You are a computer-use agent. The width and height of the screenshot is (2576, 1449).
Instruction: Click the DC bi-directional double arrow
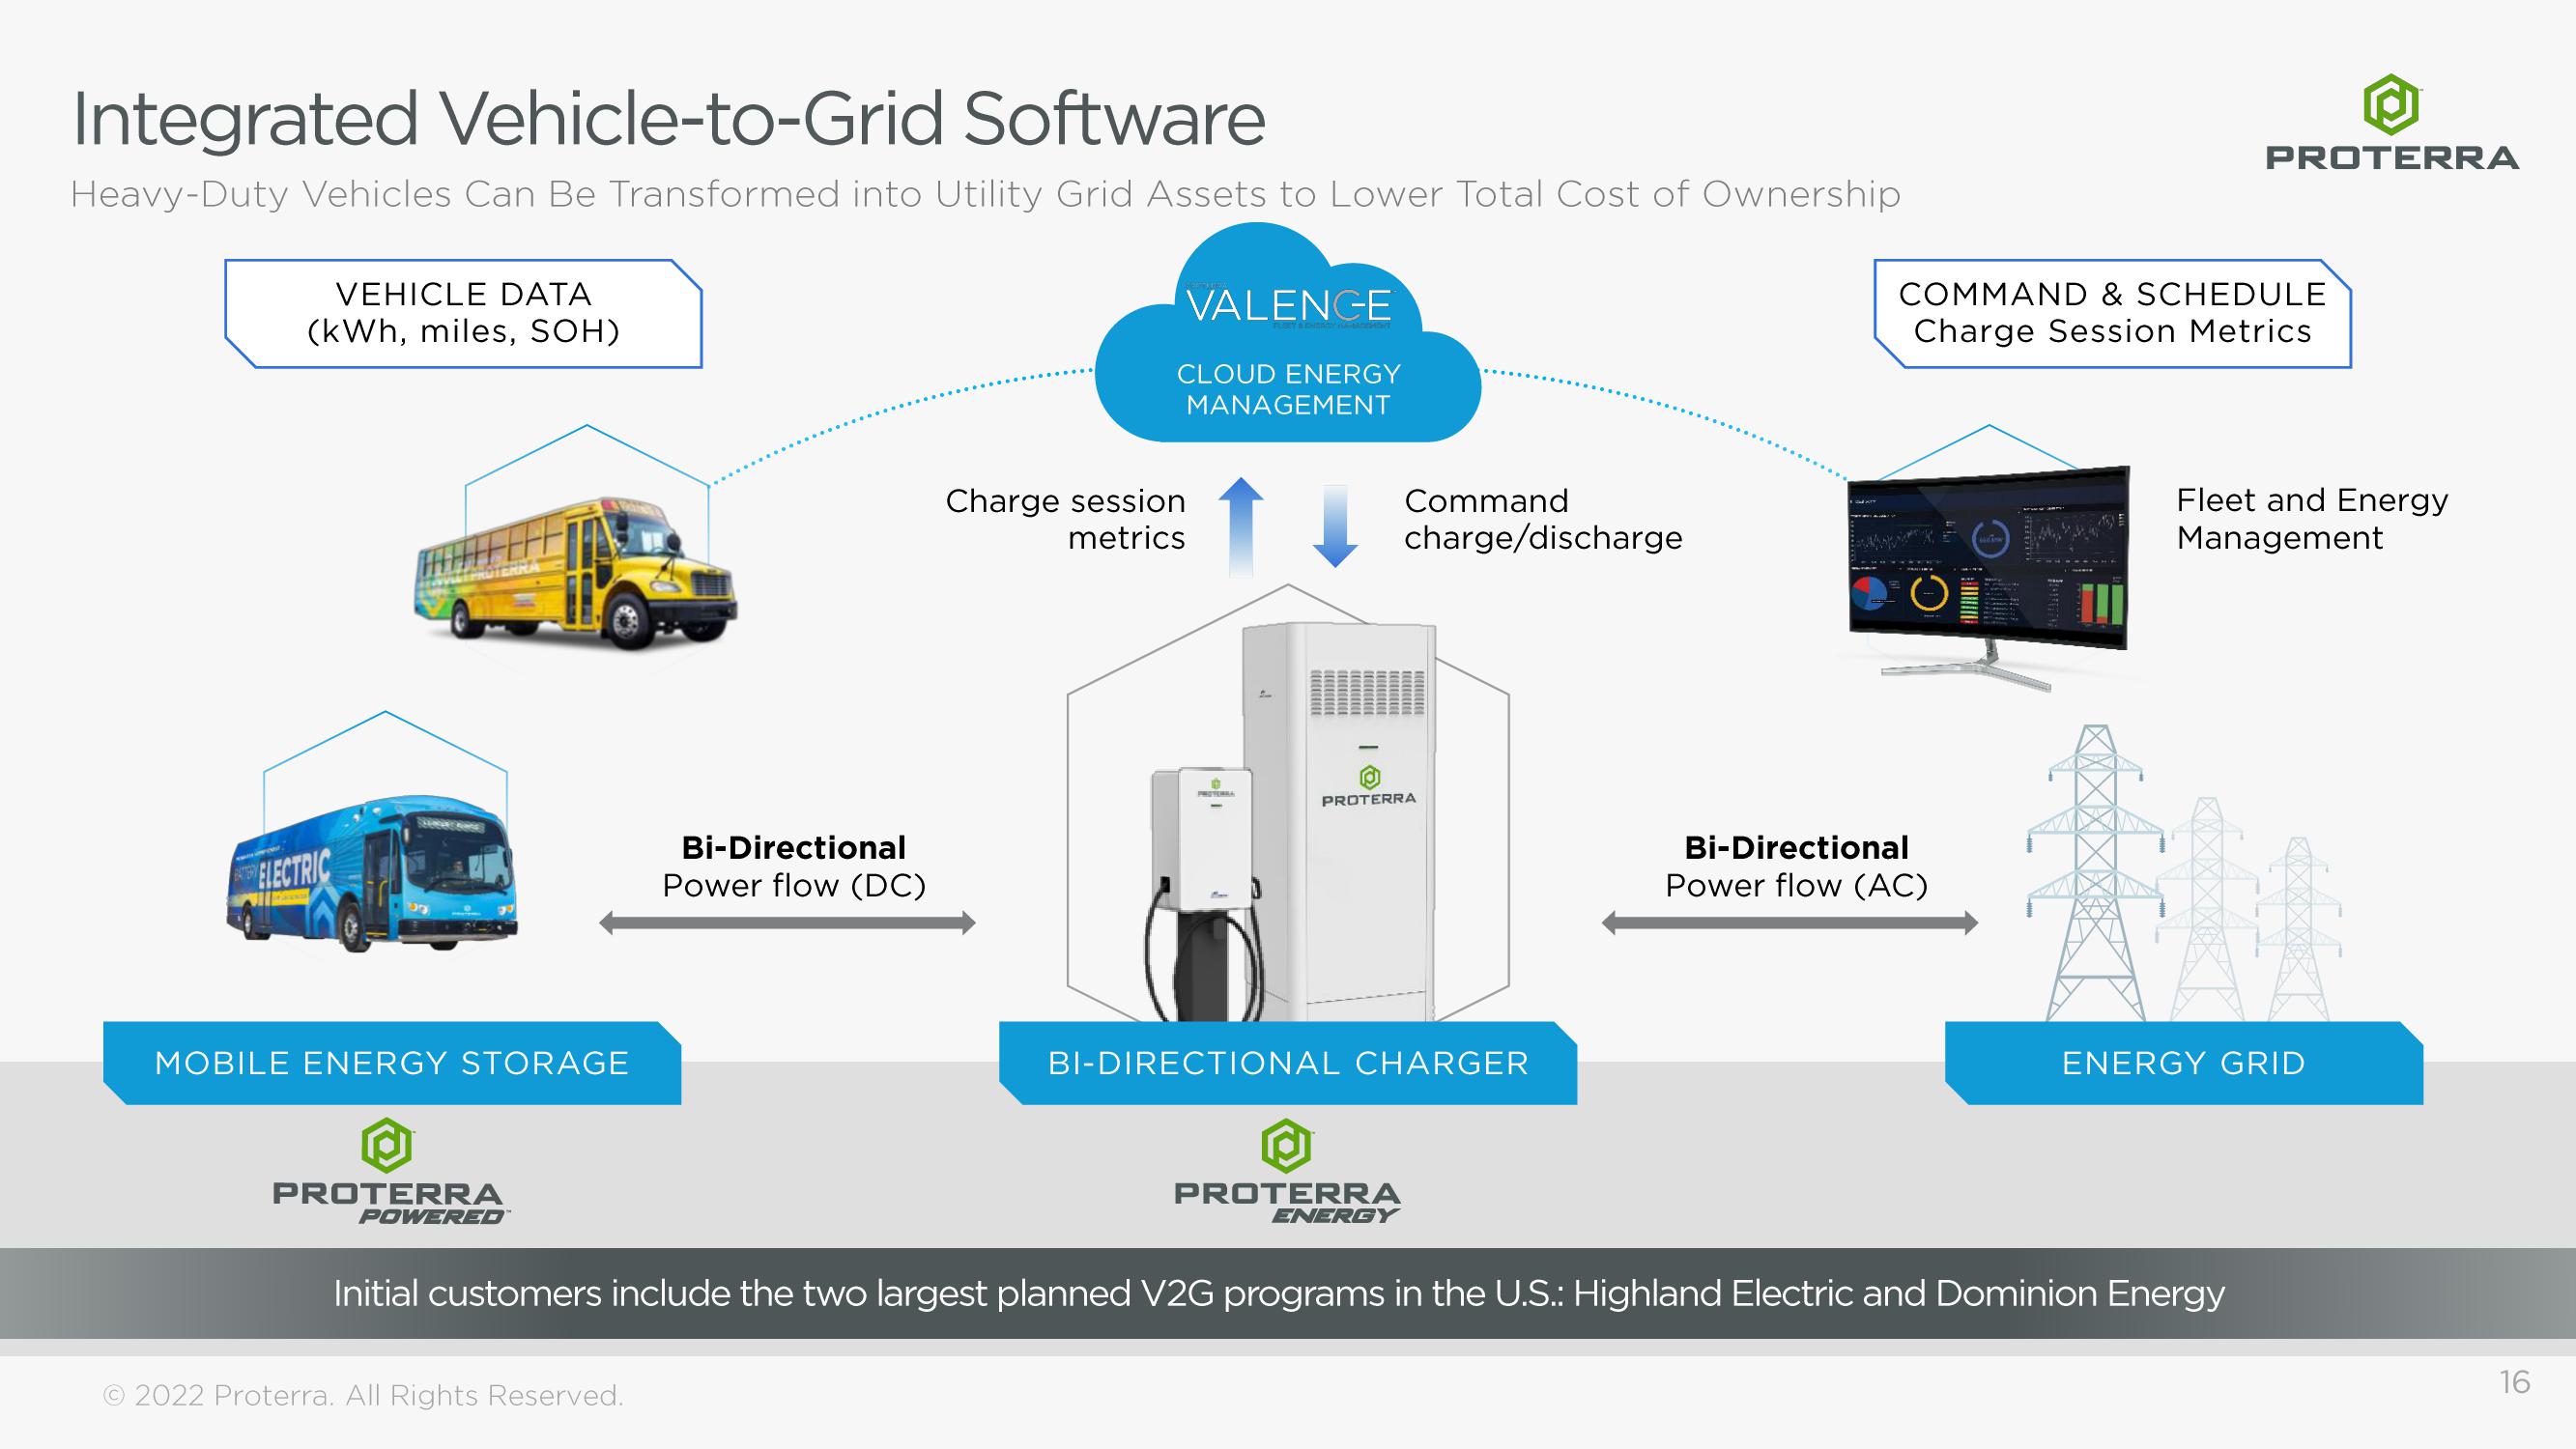point(787,923)
